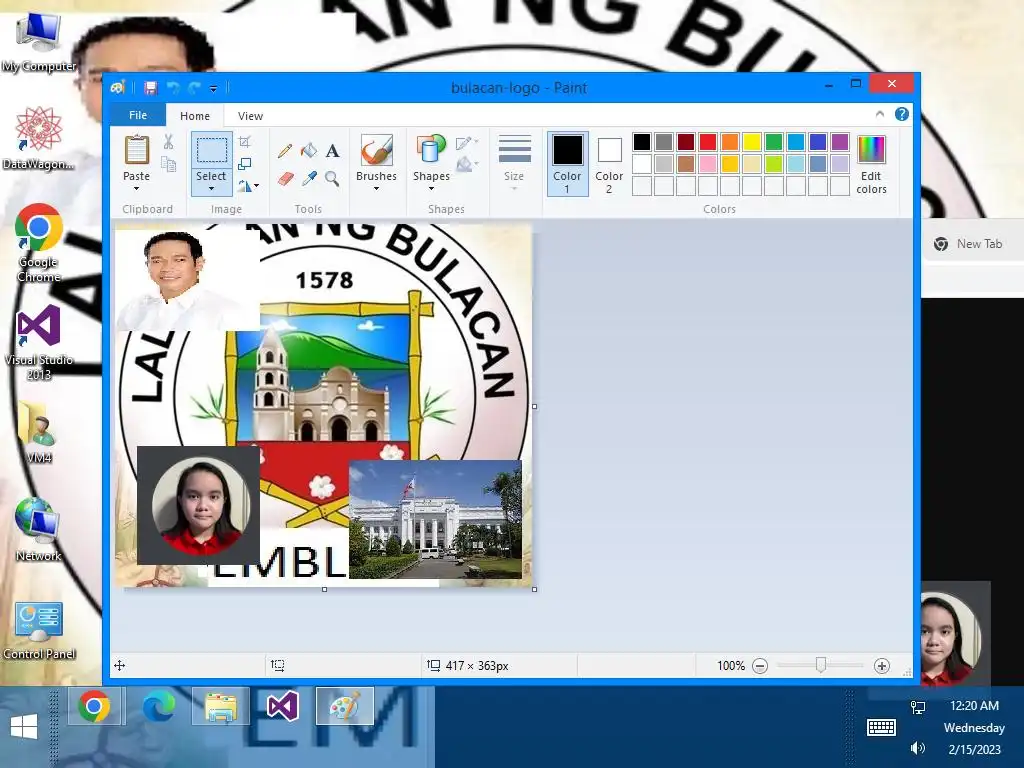Expand the Shapes dropdown arrow
This screenshot has height=768, width=1024.
[431, 189]
